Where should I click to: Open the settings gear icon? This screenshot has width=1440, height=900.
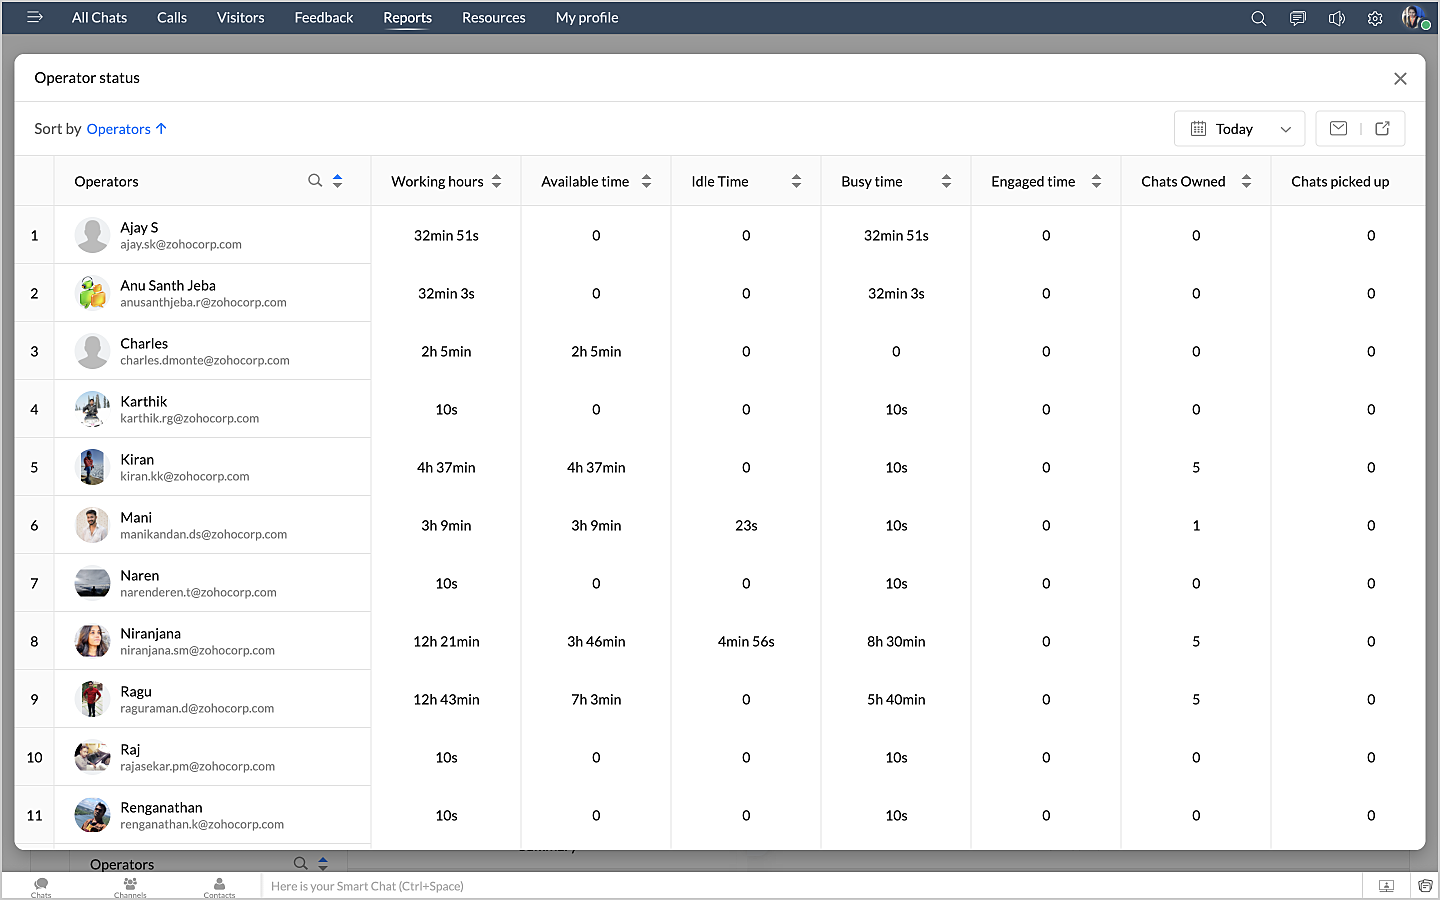1375,18
